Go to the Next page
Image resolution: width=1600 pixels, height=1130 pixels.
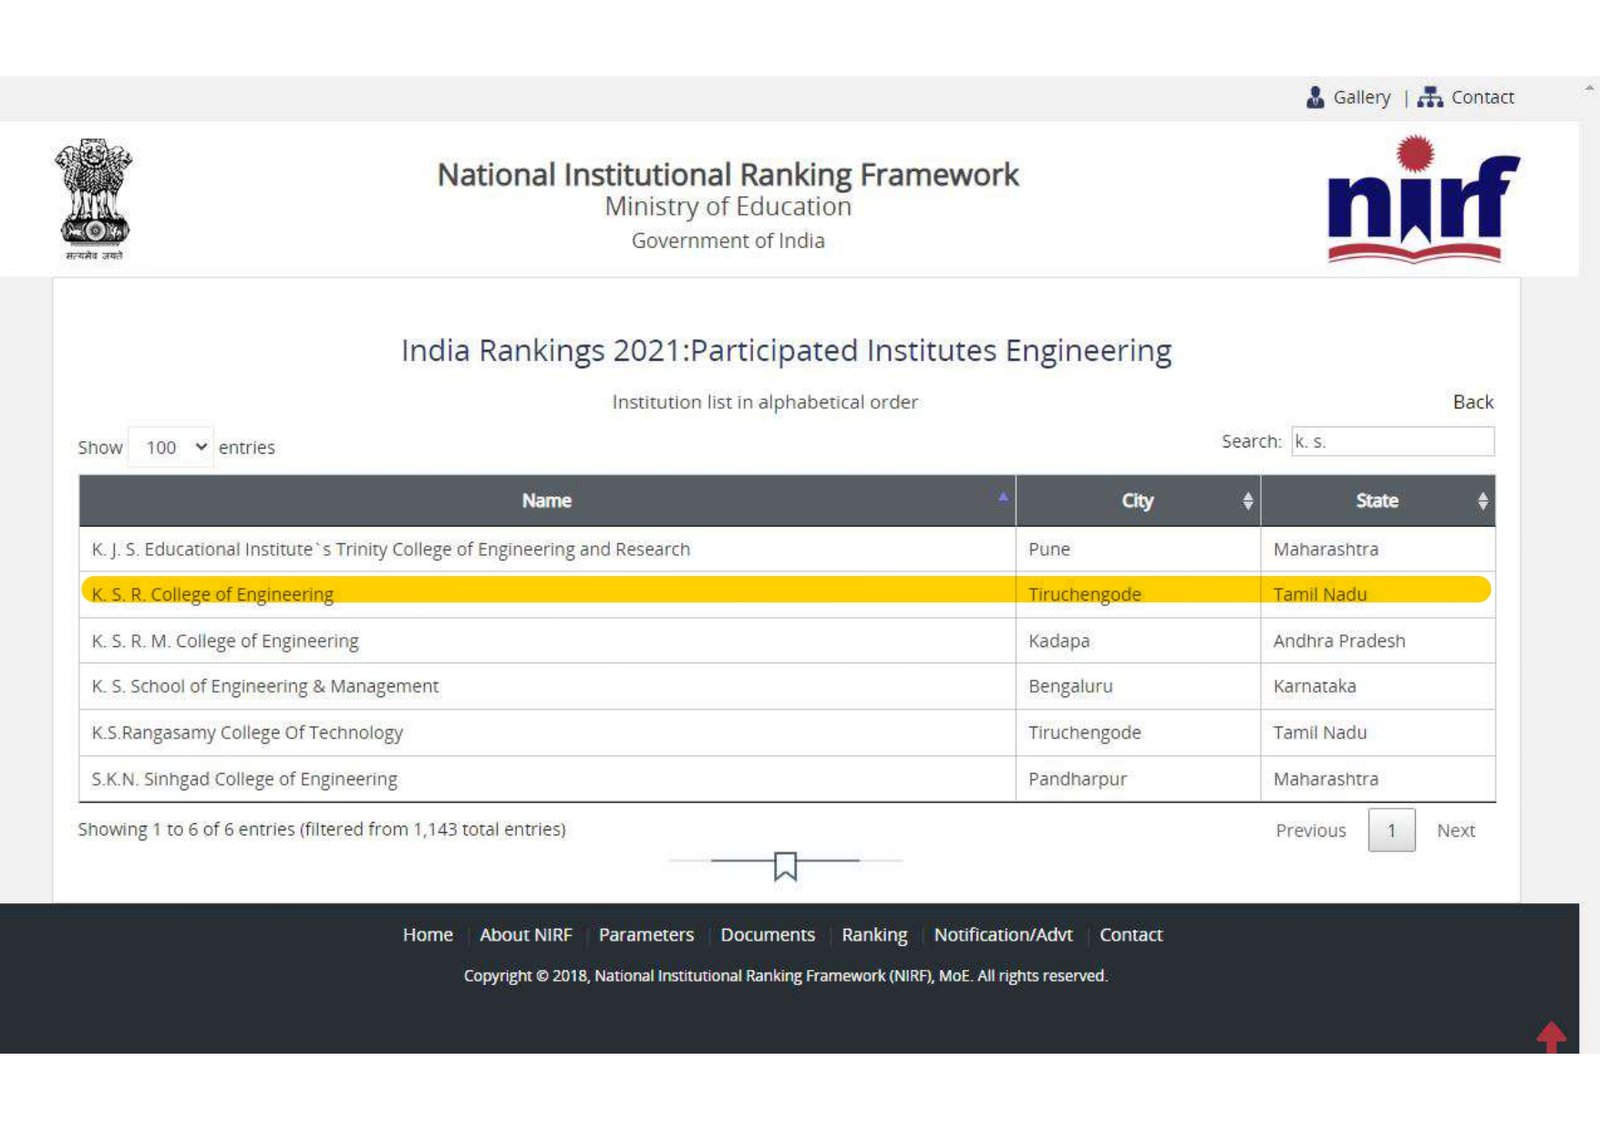pos(1455,831)
